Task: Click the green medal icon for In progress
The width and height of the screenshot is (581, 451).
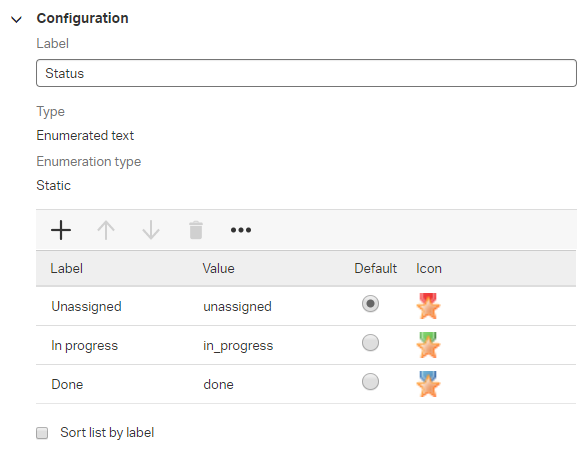Action: point(428,345)
